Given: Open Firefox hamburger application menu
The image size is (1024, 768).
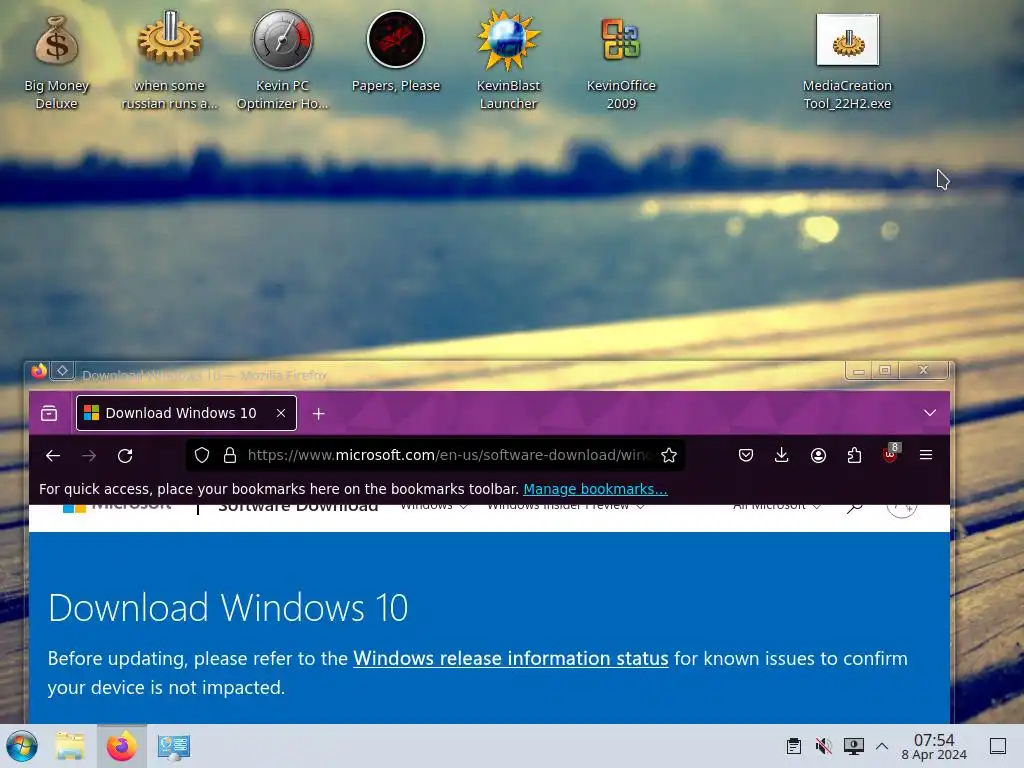Looking at the screenshot, I should [925, 455].
